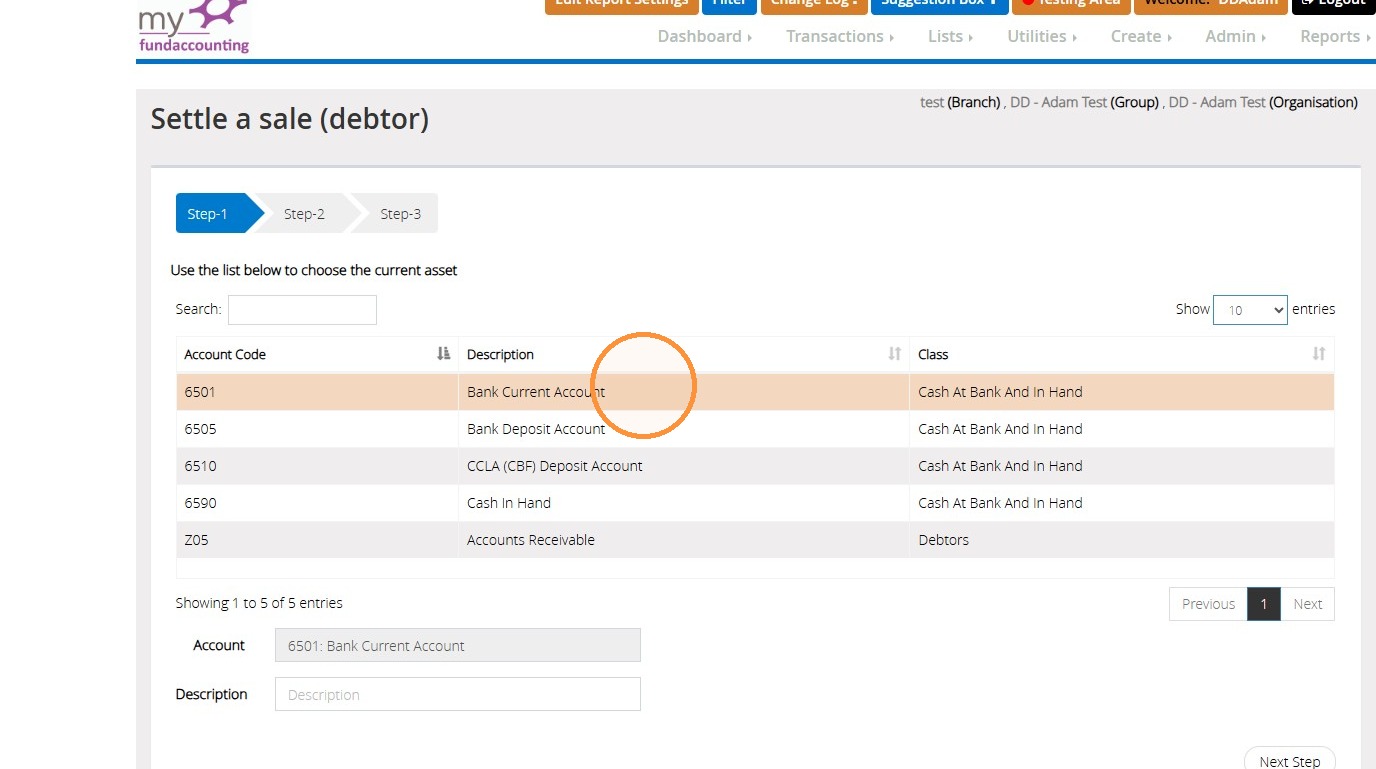Select row Z05 Accounts Receivable

(755, 540)
